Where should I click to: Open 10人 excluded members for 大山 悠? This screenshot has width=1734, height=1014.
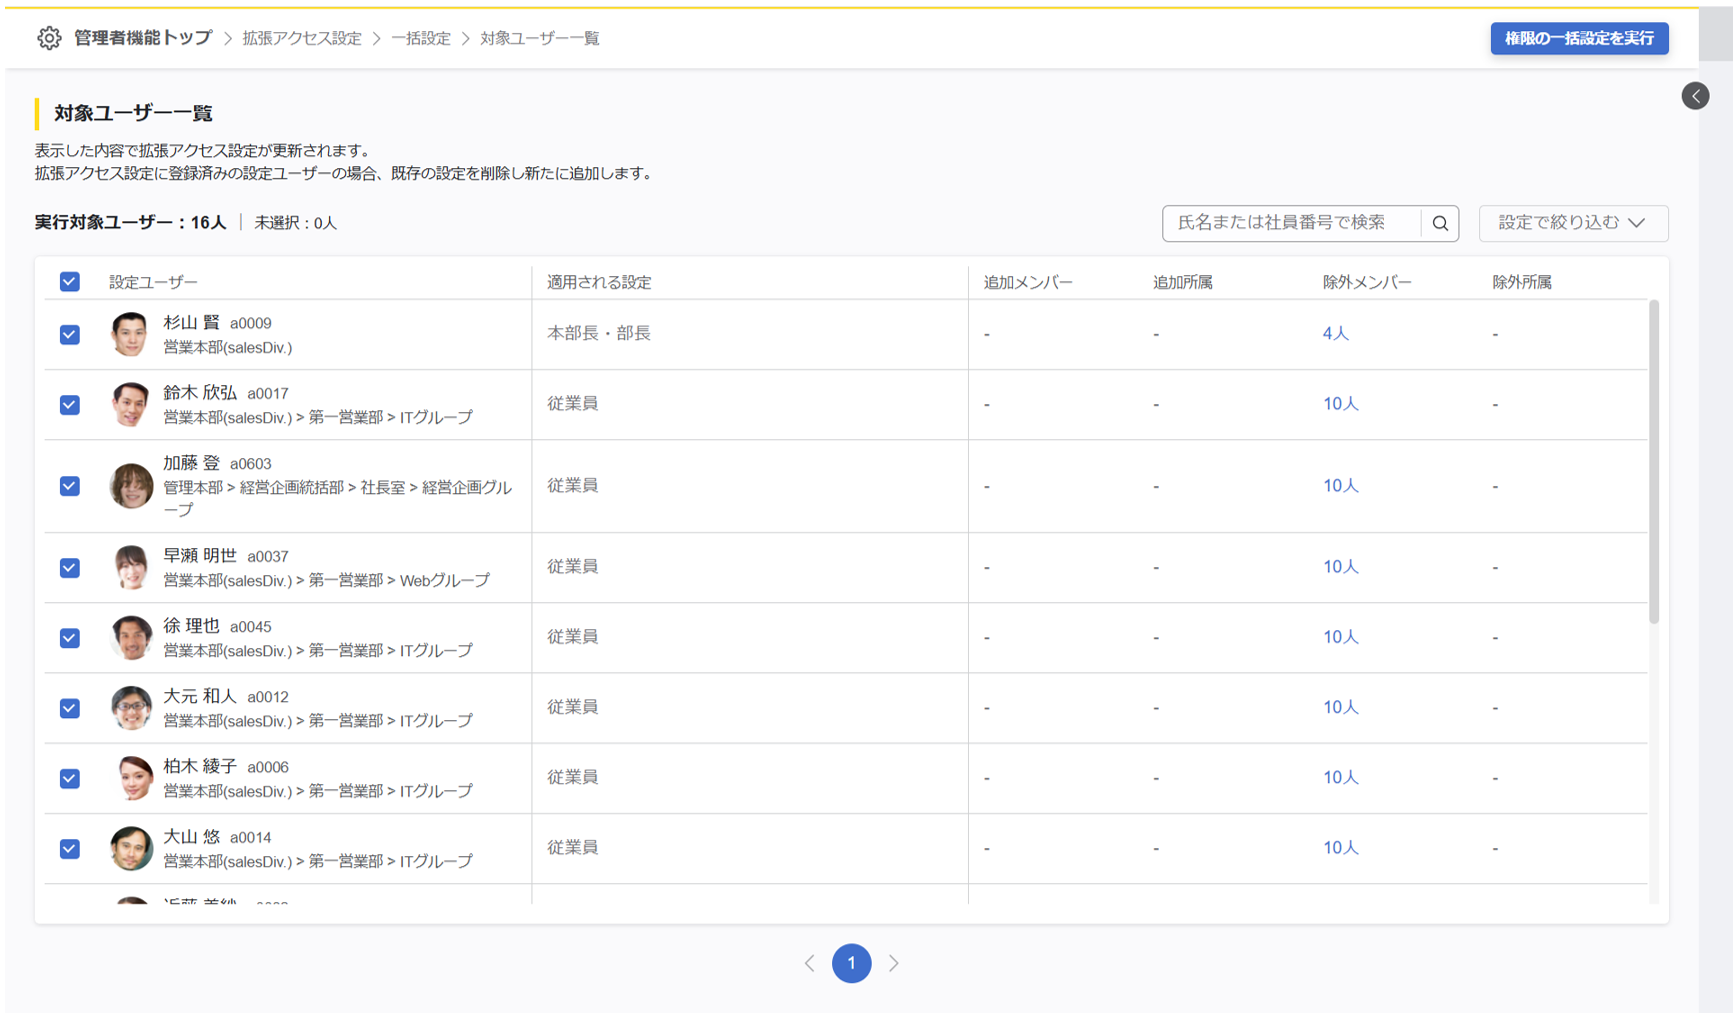click(1340, 848)
